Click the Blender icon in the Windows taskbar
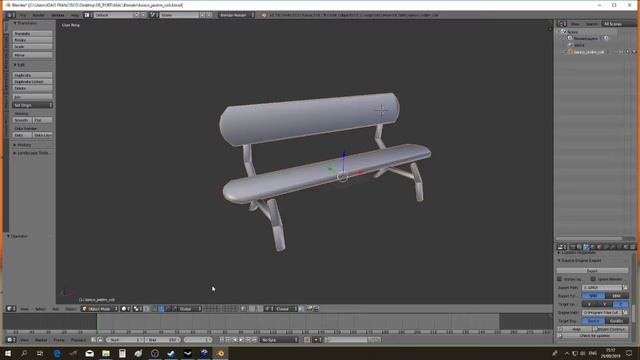Screen dimensions: 640x360 pyautogui.click(x=220, y=353)
